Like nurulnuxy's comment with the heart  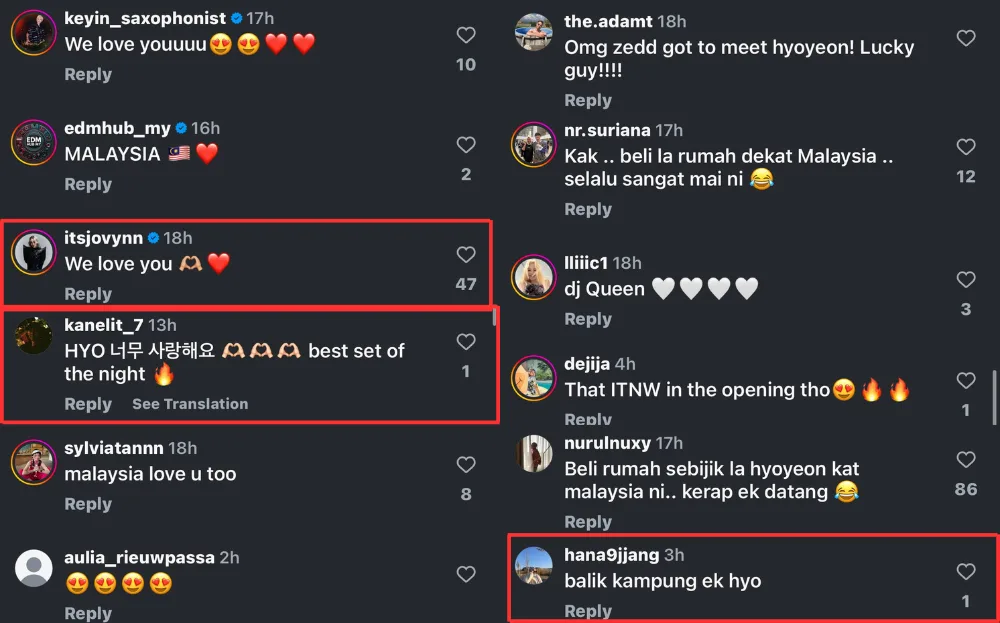[x=966, y=460]
